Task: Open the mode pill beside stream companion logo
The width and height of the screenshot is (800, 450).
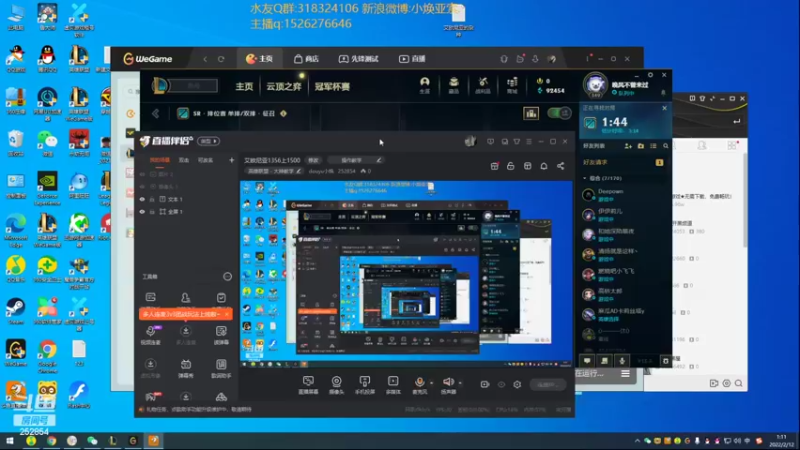Action: pyautogui.click(x=208, y=141)
